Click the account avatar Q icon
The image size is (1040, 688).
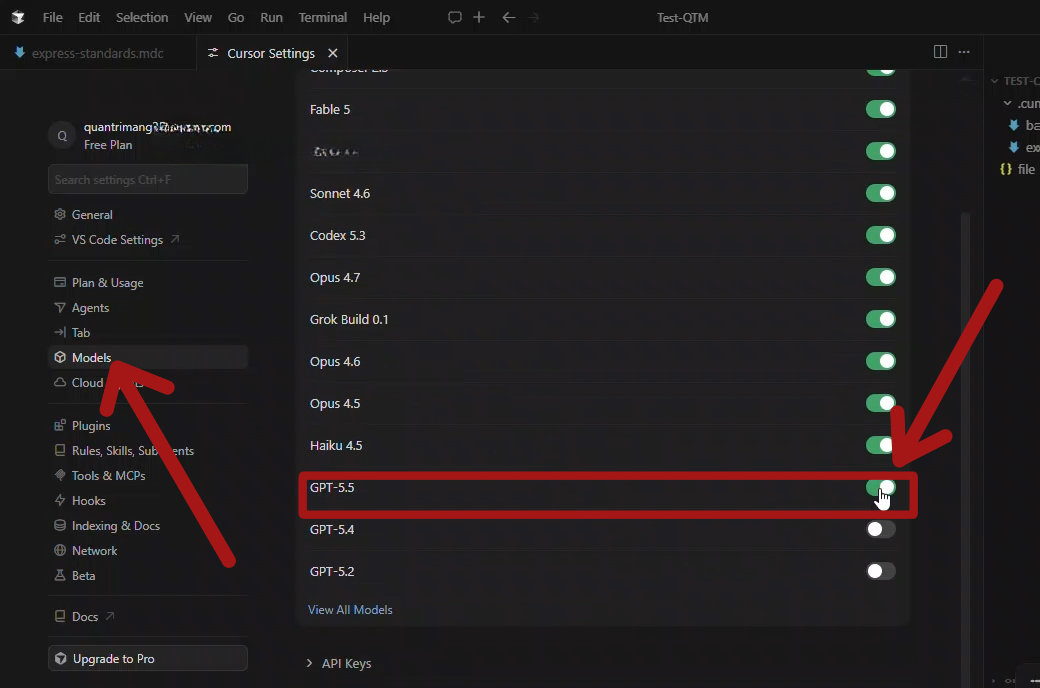(x=62, y=135)
